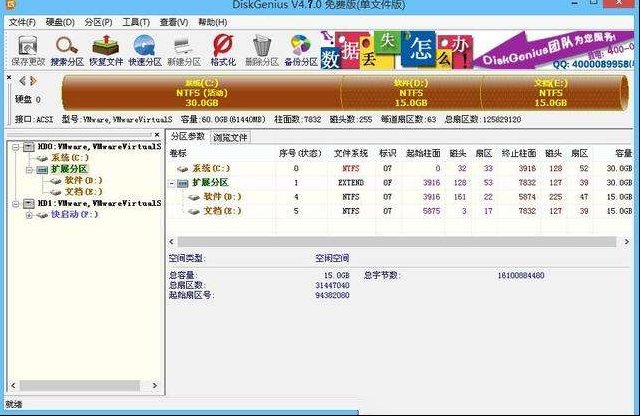Open the 查看(V) menu
This screenshot has height=416, width=640.
pos(174,22)
